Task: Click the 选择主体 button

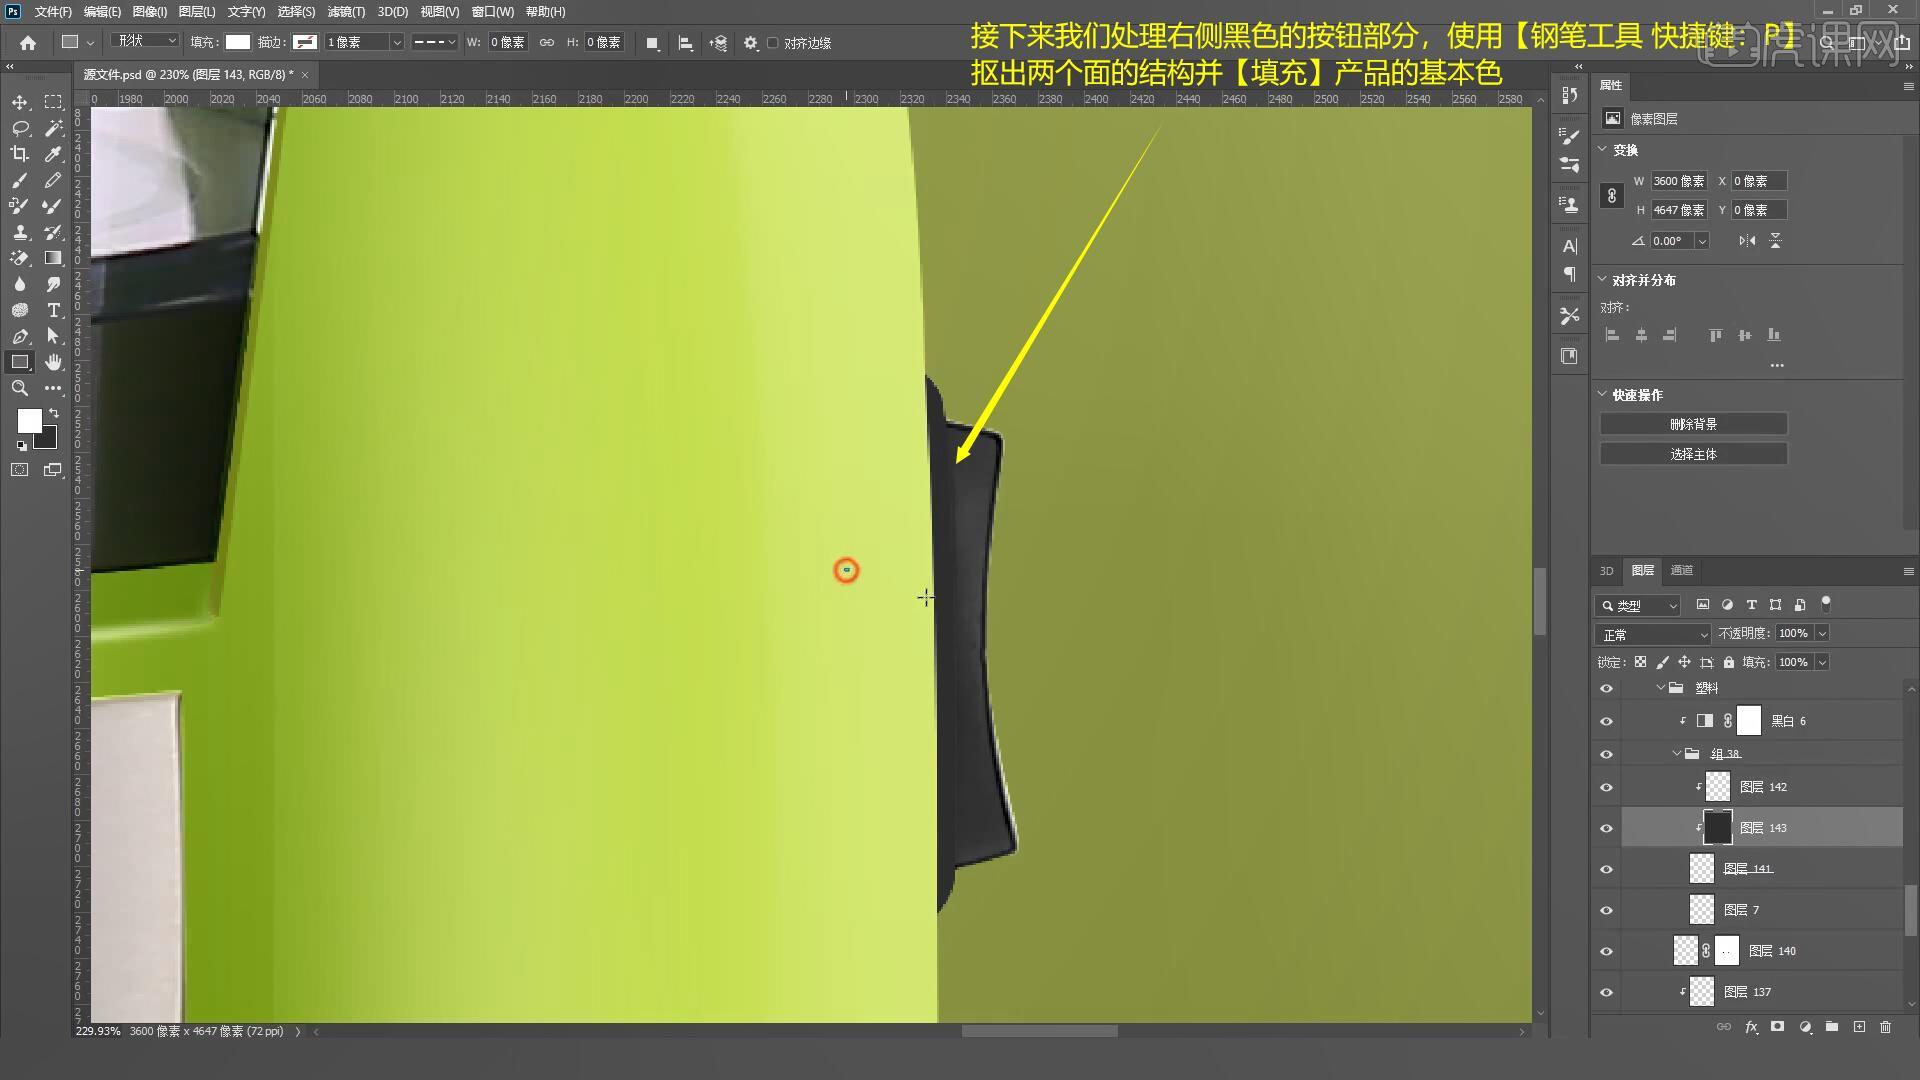Action: click(1693, 454)
